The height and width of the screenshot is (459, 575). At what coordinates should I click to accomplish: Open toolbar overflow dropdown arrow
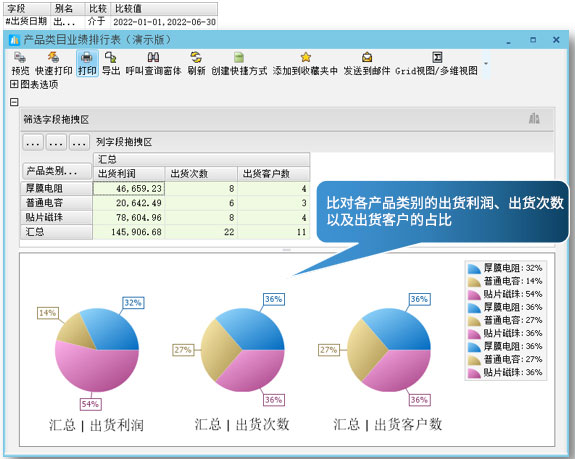point(486,64)
